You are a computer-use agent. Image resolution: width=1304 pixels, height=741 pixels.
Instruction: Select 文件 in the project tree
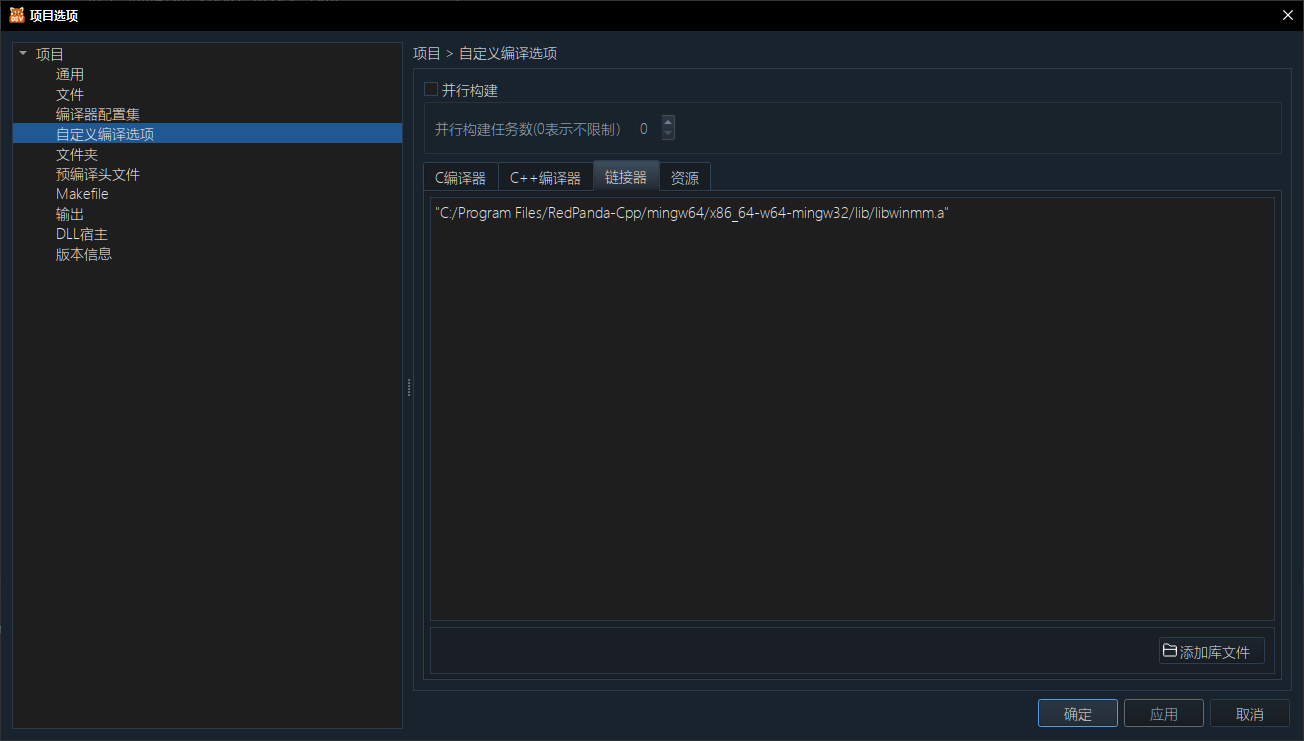70,94
